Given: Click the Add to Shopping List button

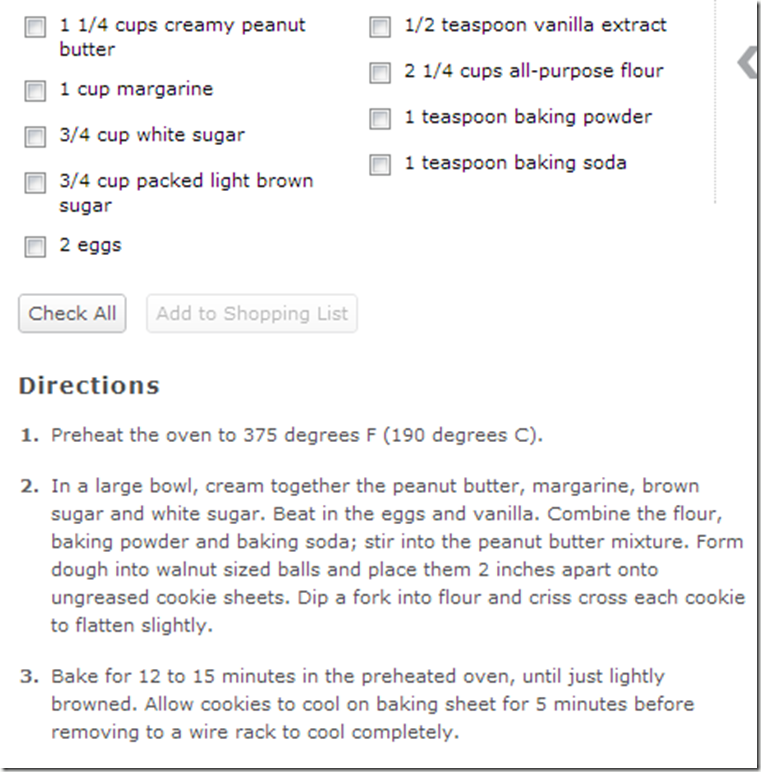Looking at the screenshot, I should click(x=251, y=314).
